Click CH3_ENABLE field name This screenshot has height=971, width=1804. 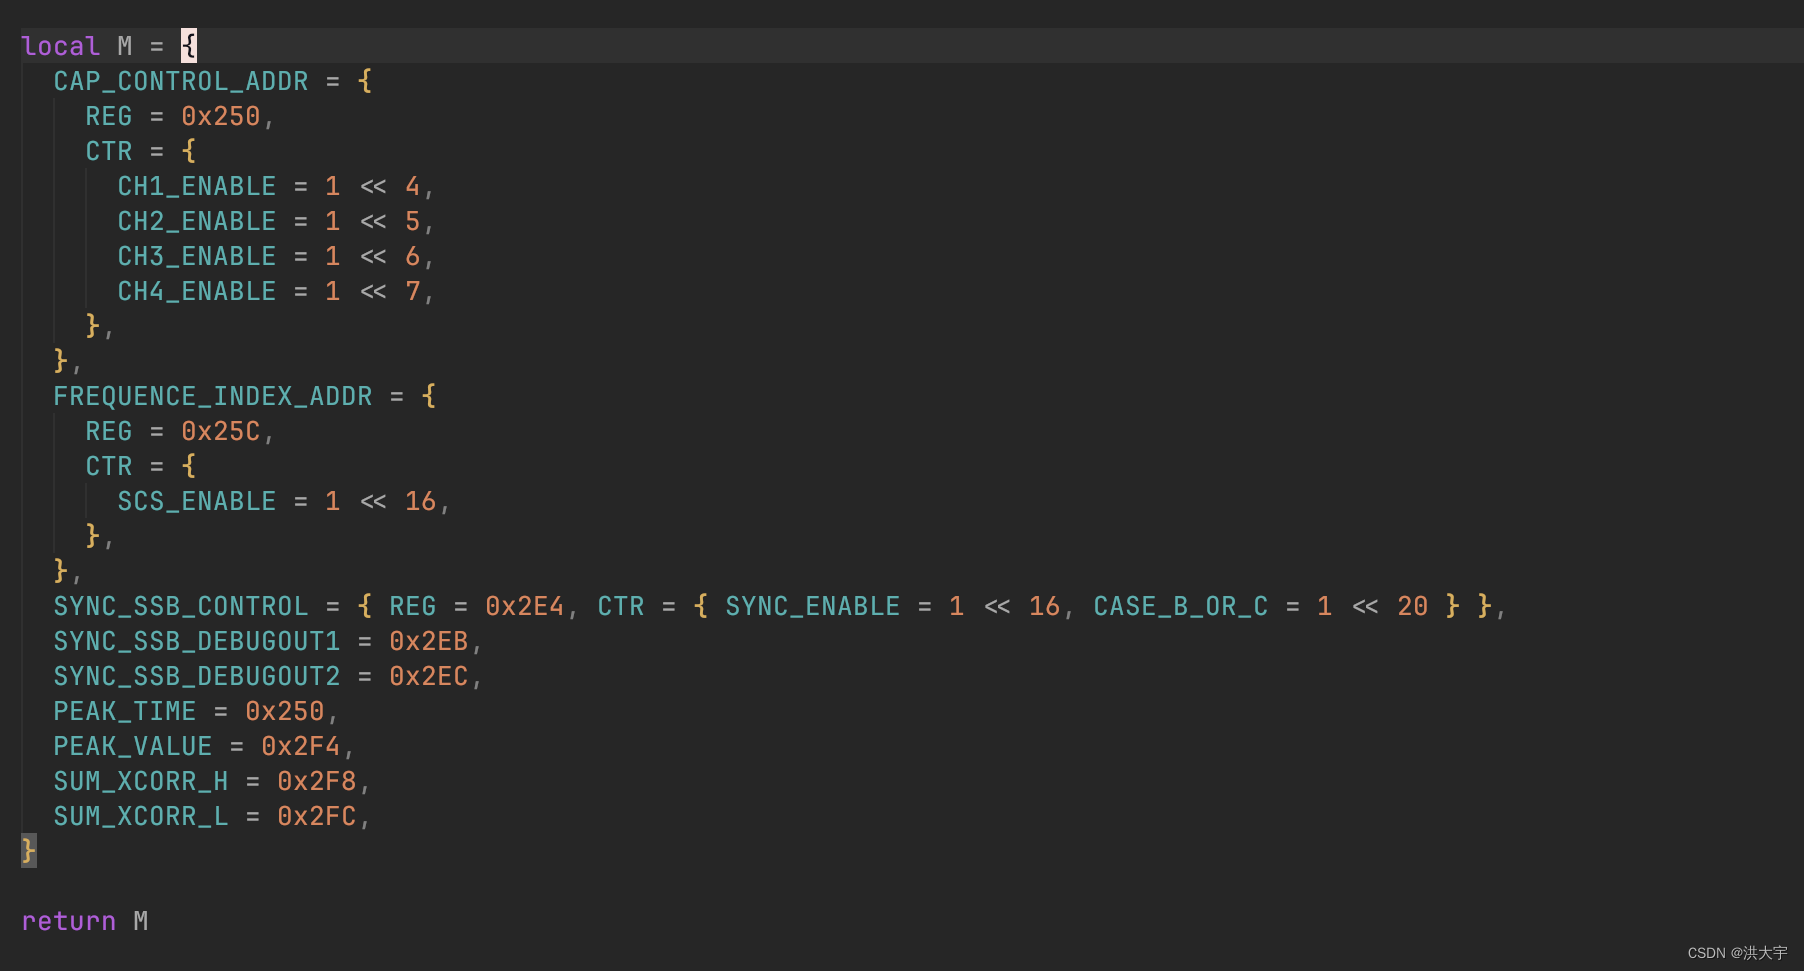[197, 256]
